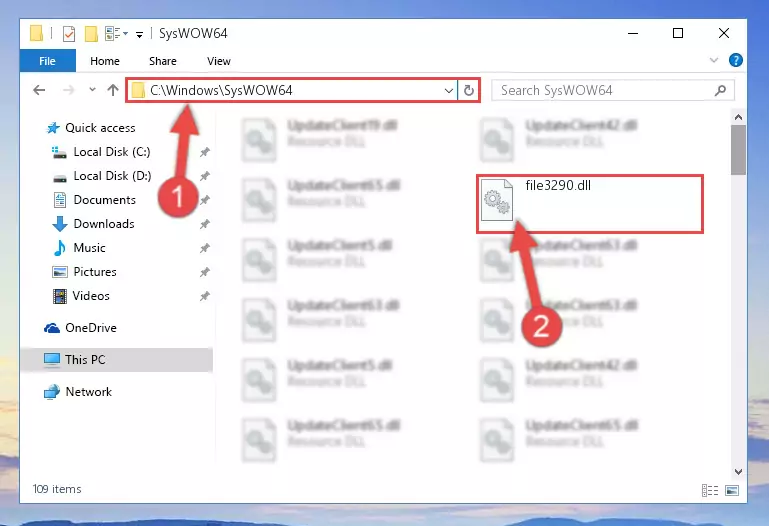Viewport: 769px width, 526px height.
Task: Switch to the View ribbon tab
Action: (x=218, y=61)
